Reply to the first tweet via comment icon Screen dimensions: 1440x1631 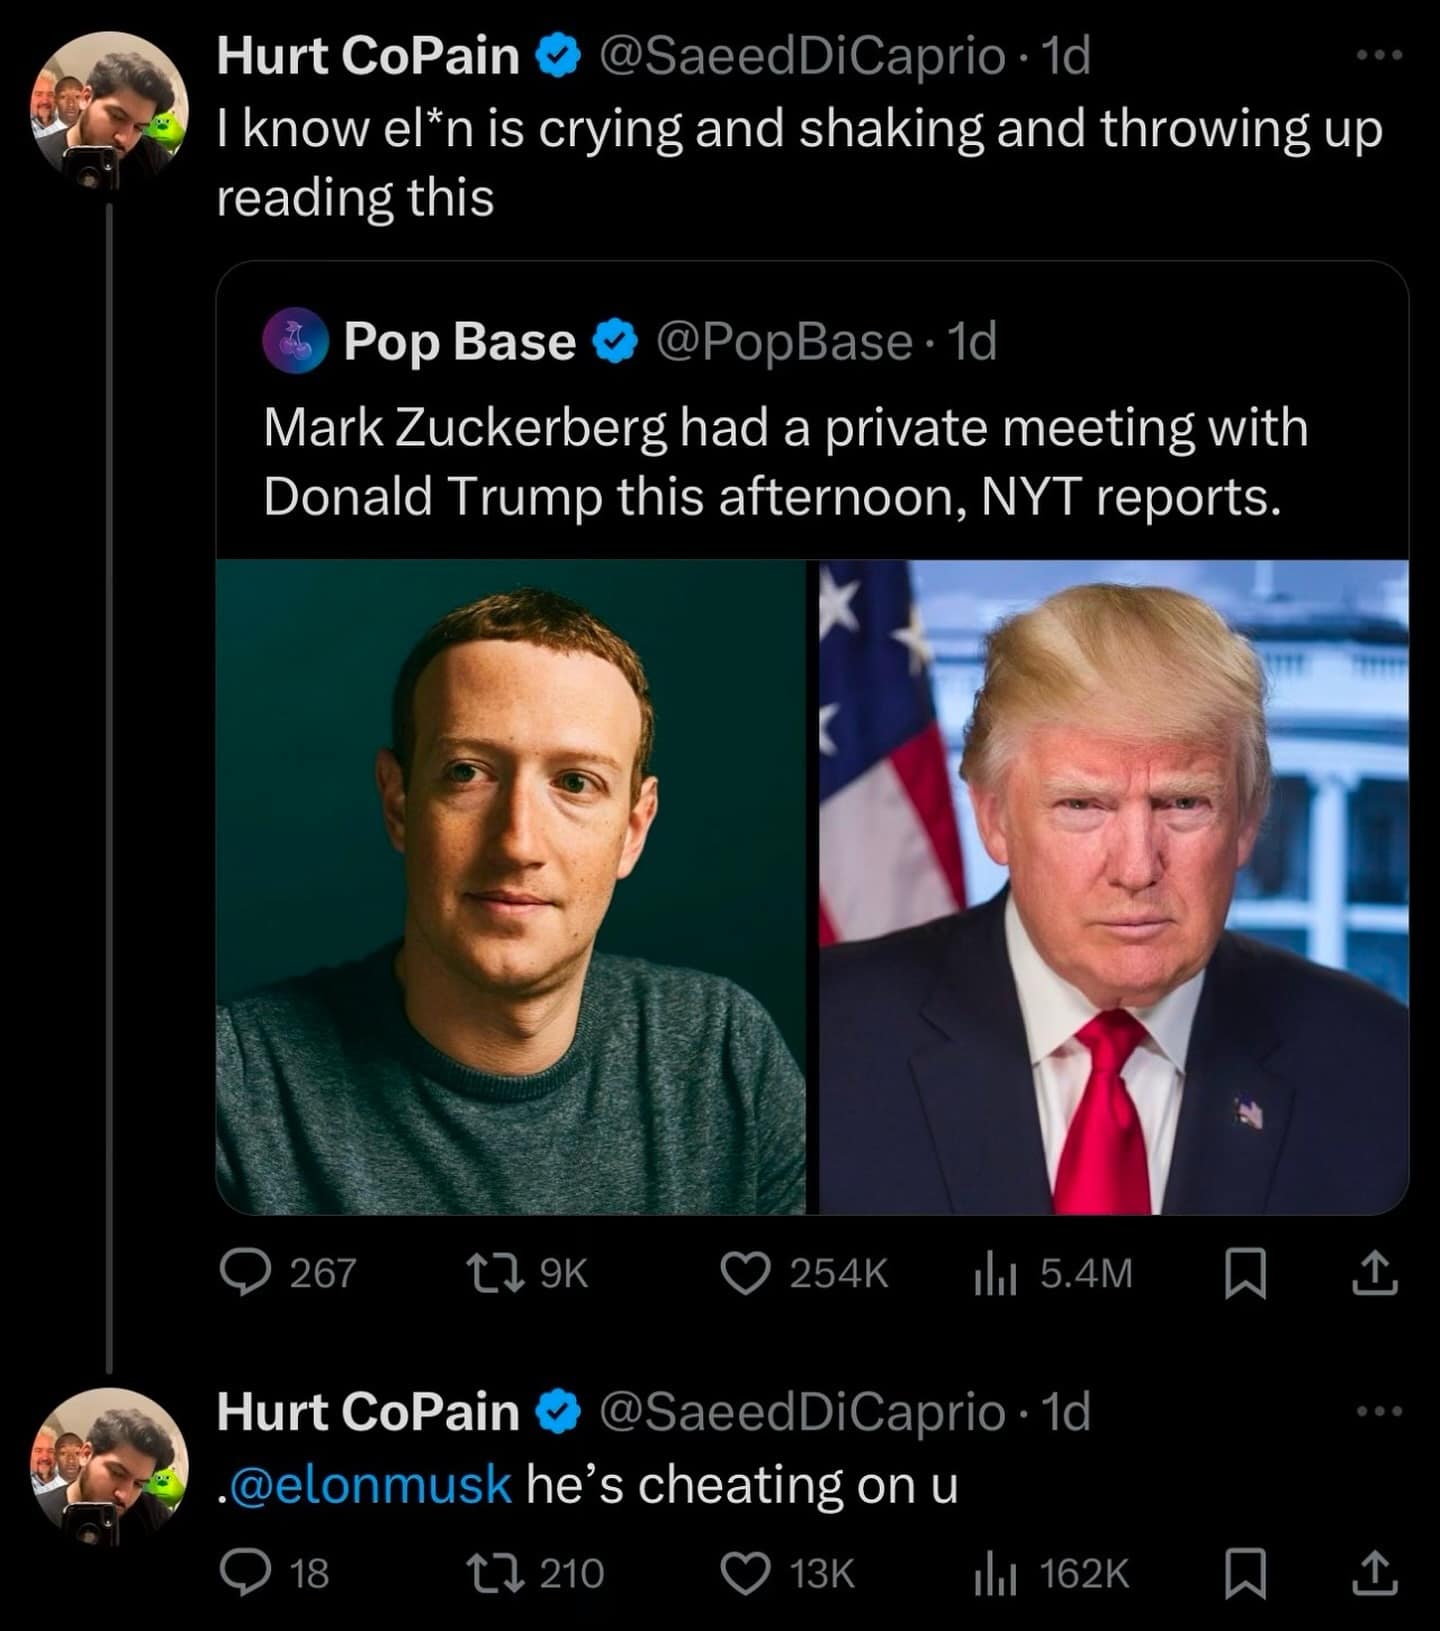pyautogui.click(x=240, y=1273)
